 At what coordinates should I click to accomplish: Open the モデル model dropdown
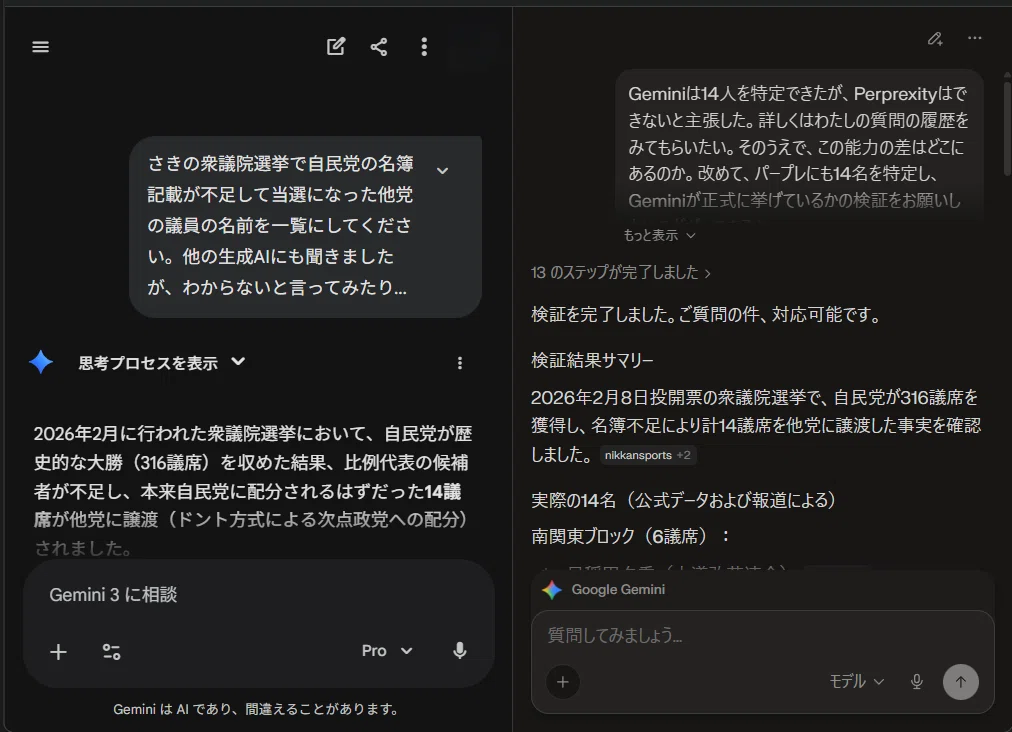856,682
